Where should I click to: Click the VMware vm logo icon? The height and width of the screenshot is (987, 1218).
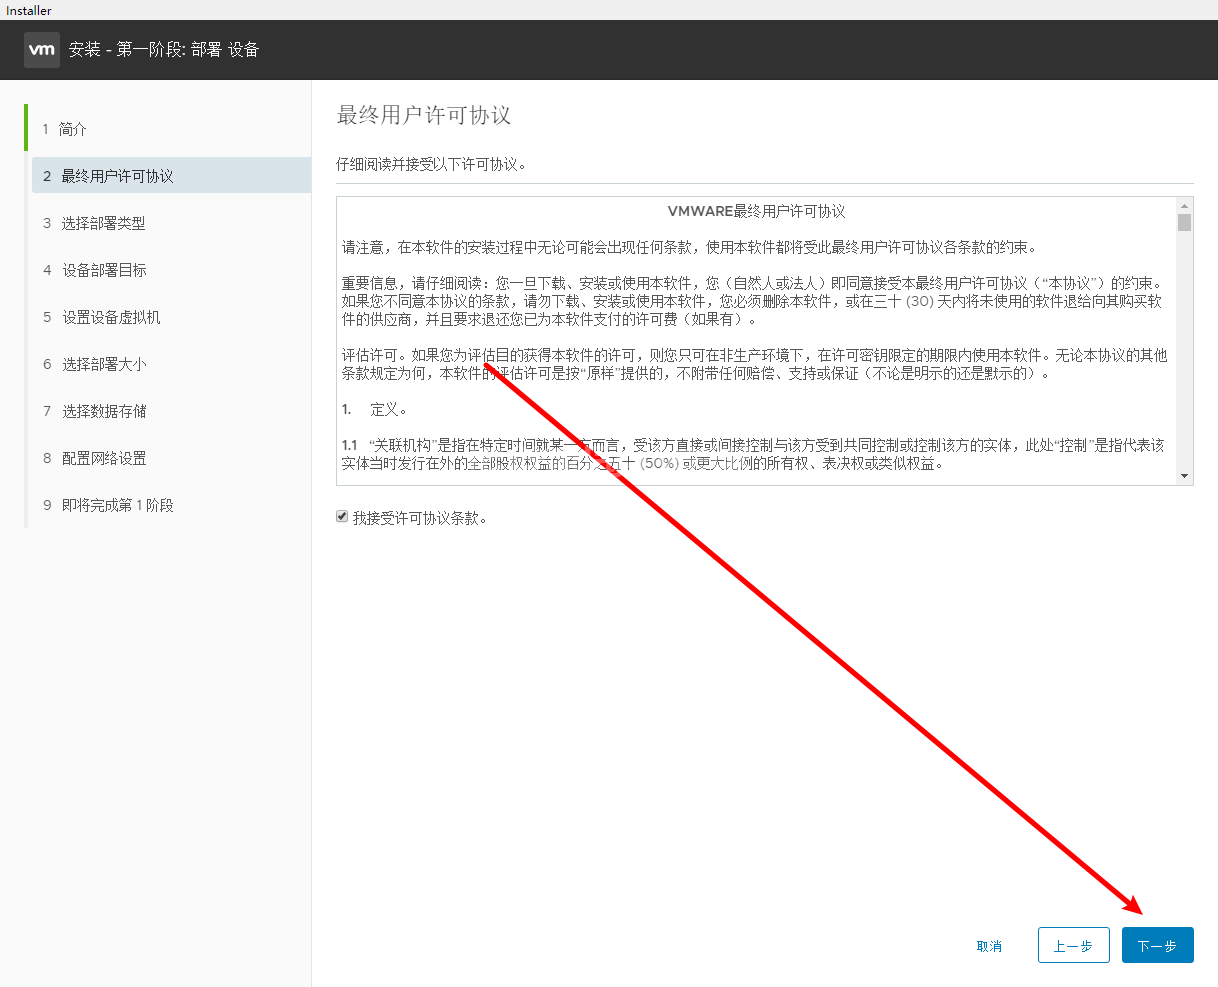click(x=42, y=50)
